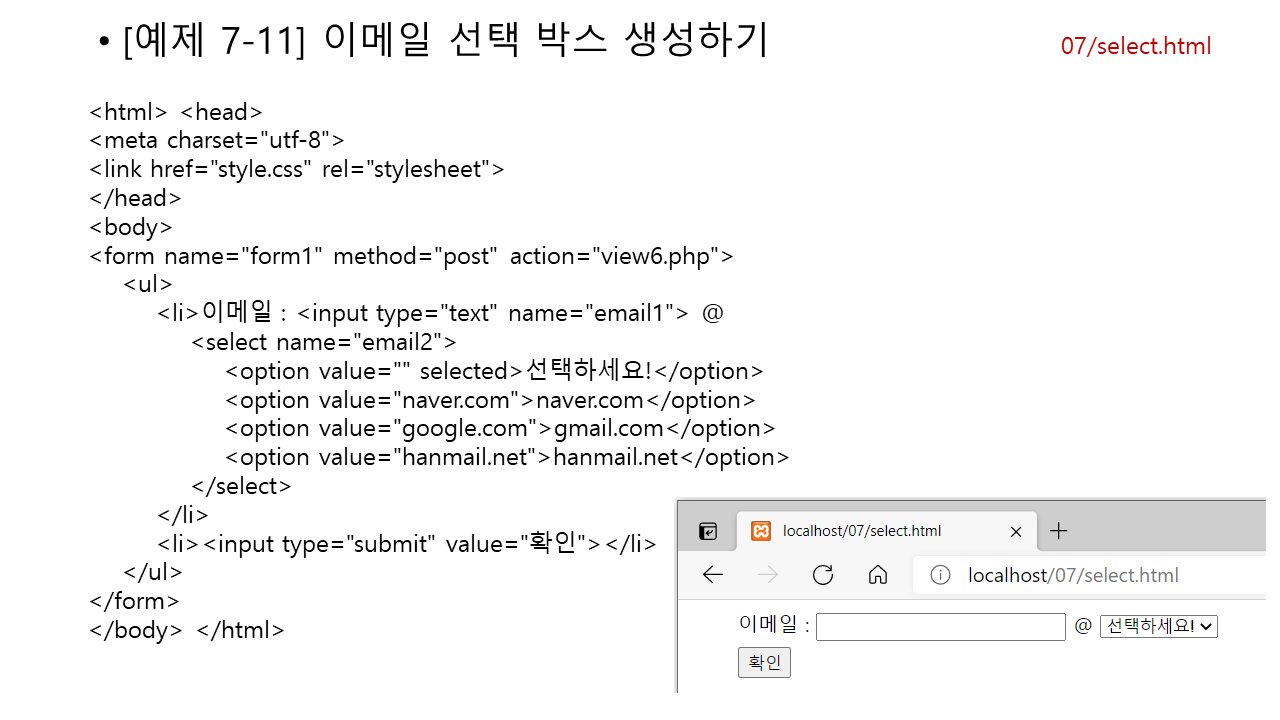Viewport: 1280px width, 720px height.
Task: Click the greyed-out forward arrow
Action: point(767,575)
